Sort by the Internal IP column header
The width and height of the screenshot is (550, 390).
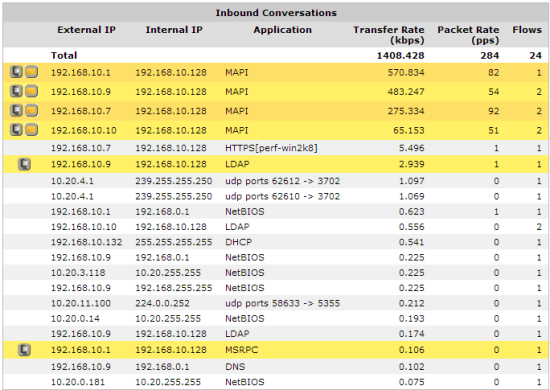coord(174,30)
